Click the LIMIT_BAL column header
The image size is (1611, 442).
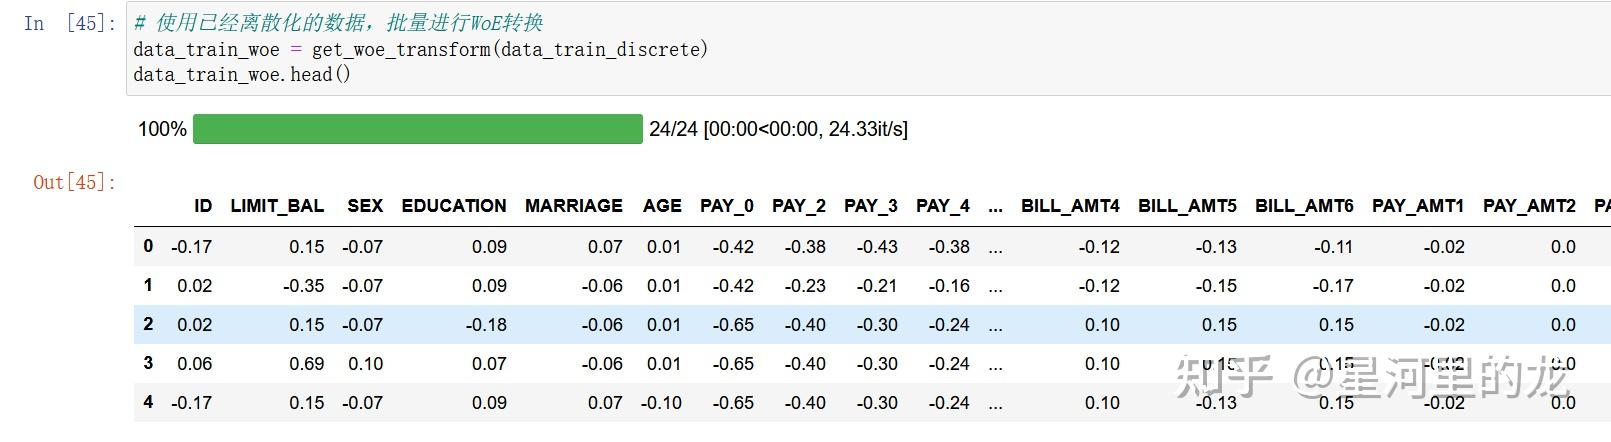tap(277, 206)
